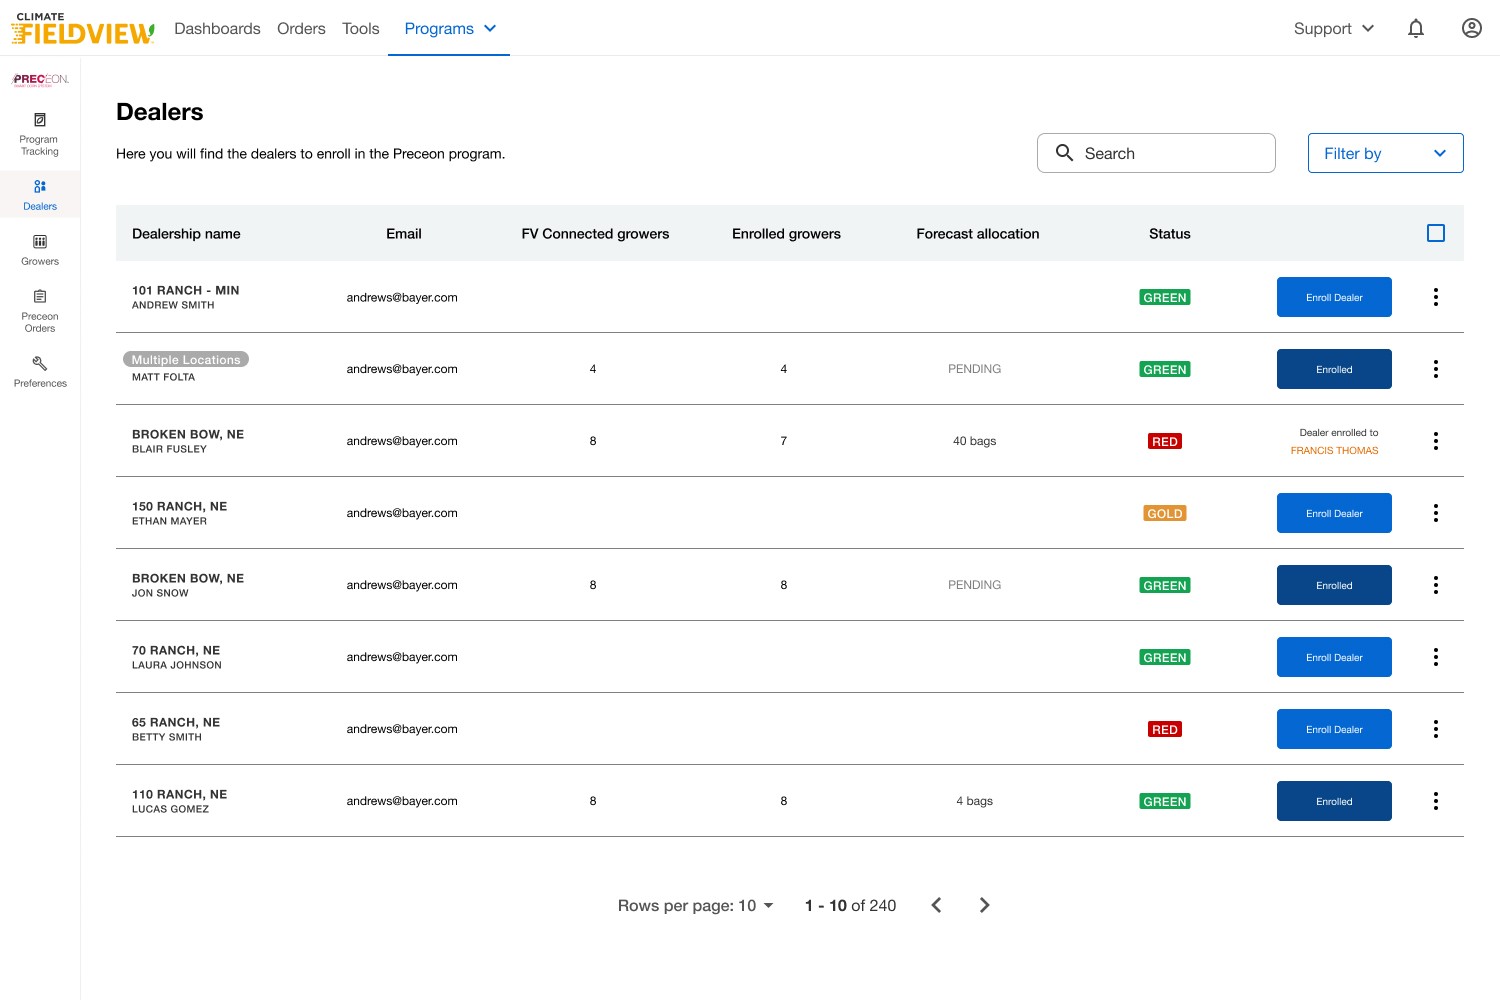Click the Email column header
The image size is (1500, 1000).
tap(404, 233)
